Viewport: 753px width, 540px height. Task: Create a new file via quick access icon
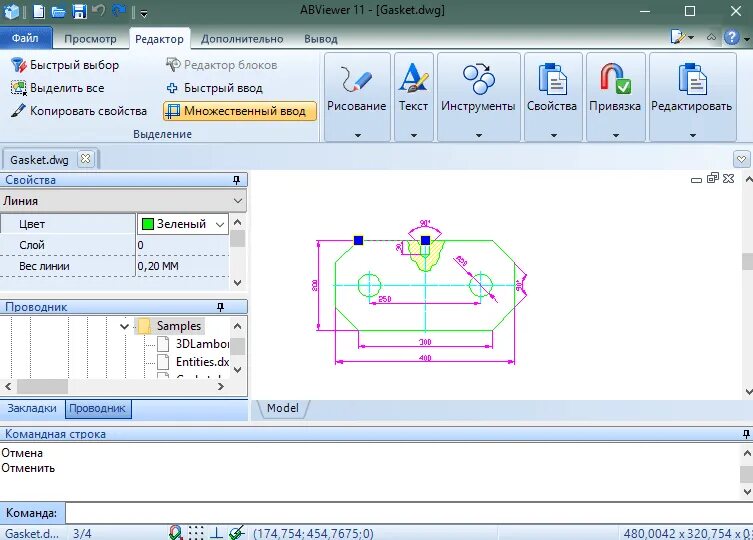point(39,11)
